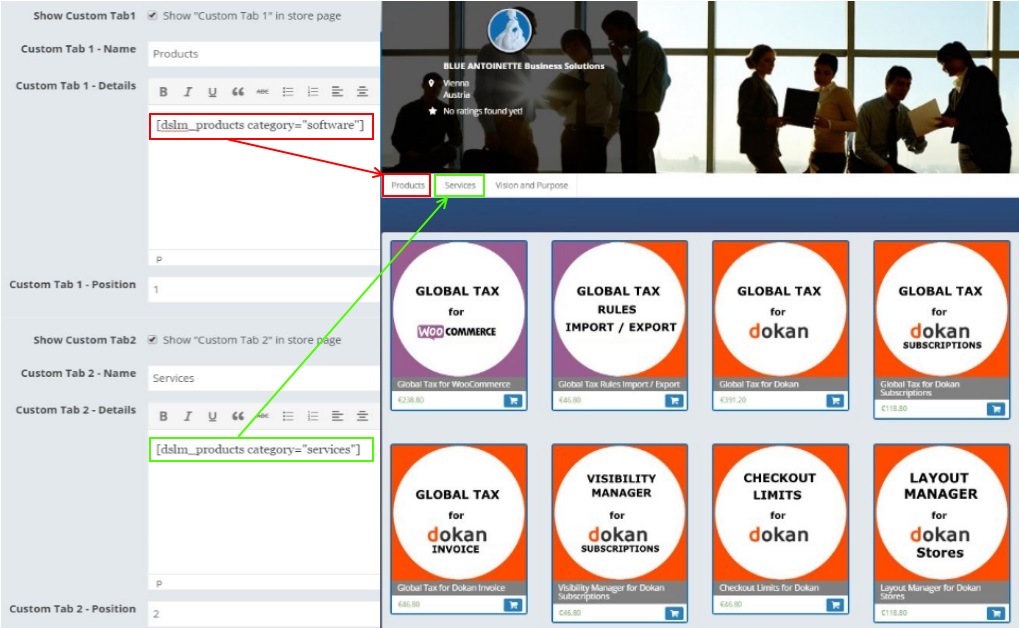Open the Visibility Manager for Dokan Subscriptions link
This screenshot has width=1019, height=628.
(611, 592)
